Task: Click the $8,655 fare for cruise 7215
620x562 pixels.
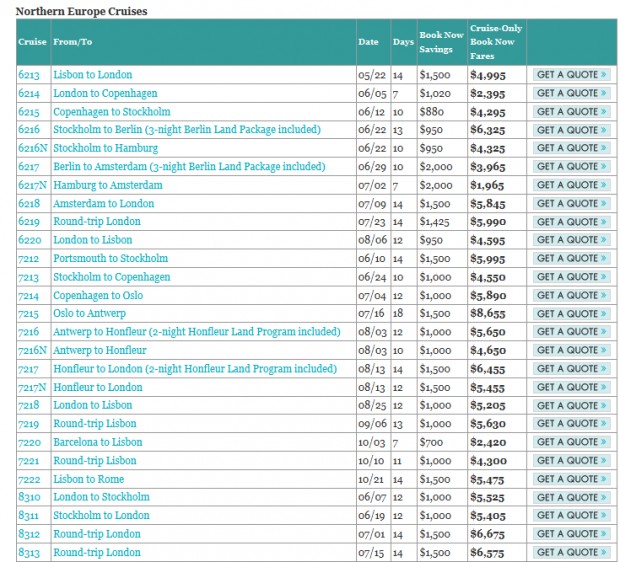Action: pos(488,314)
